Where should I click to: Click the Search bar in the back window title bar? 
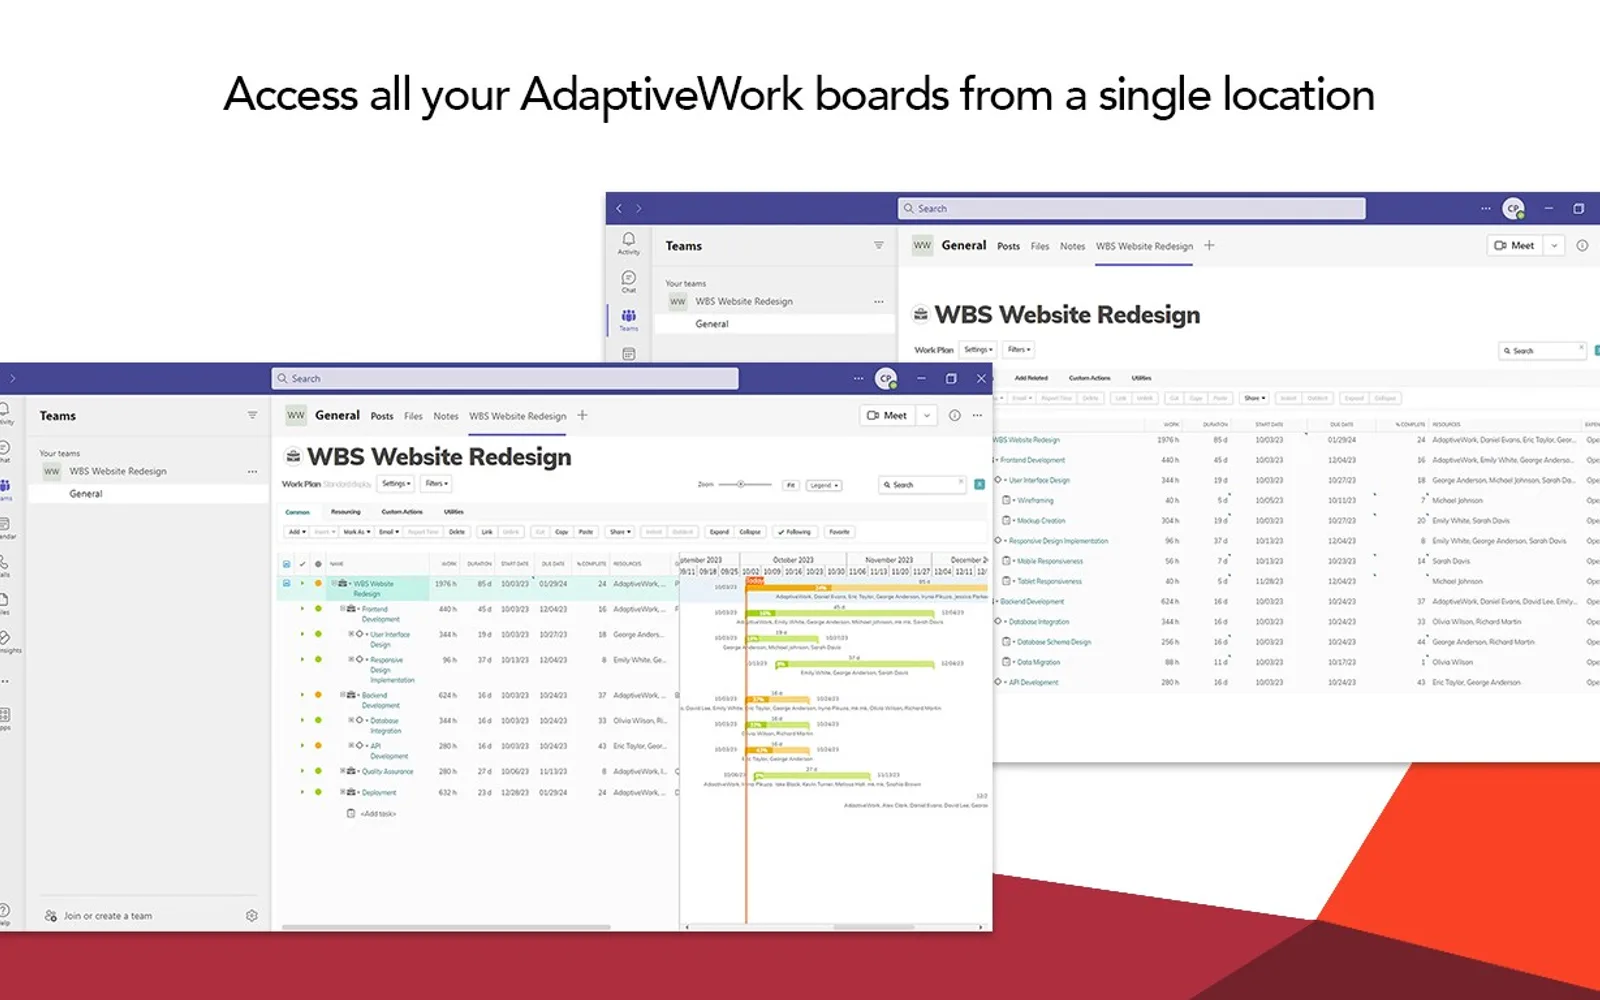click(x=1131, y=208)
